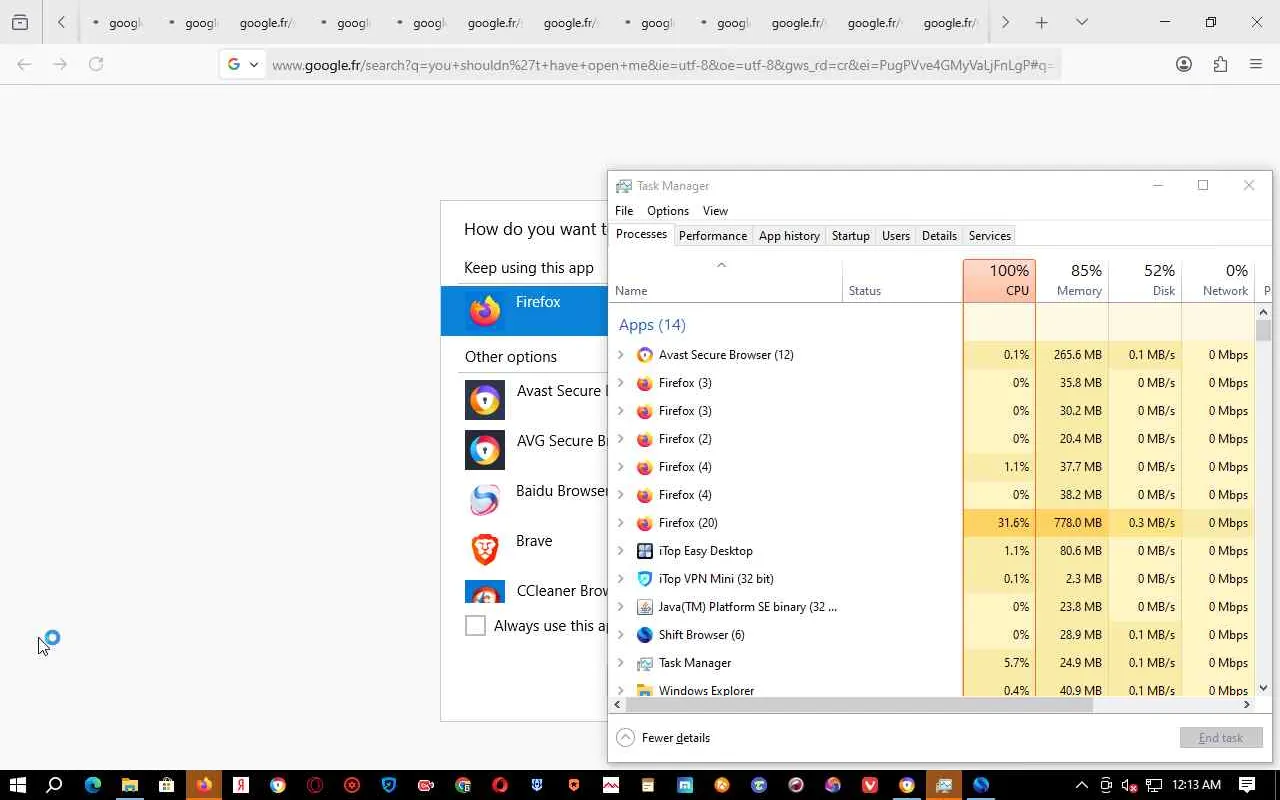Screen dimensions: 1280x800
Task: Open the notification center icon in the tray
Action: tap(1247, 785)
